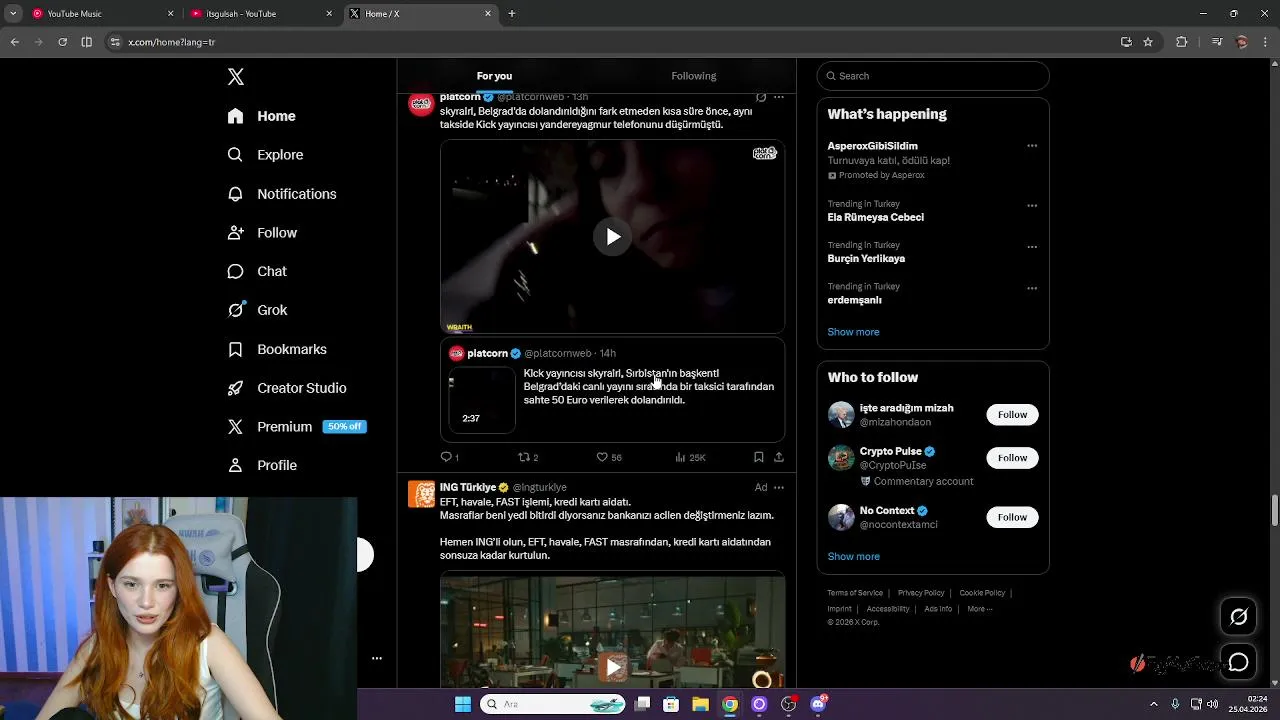Screen dimensions: 1280x720
Task: Open Ela Rümeysa Cebeci trending topic
Action: click(875, 217)
